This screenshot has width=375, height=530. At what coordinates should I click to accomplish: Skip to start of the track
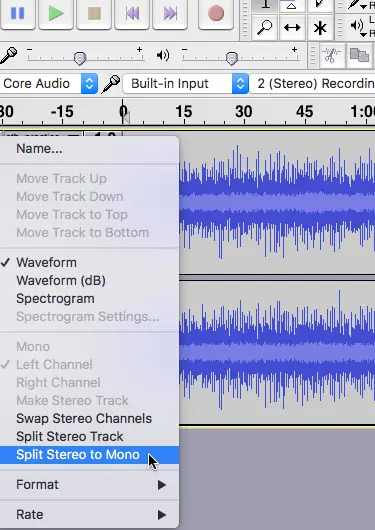(x=132, y=14)
